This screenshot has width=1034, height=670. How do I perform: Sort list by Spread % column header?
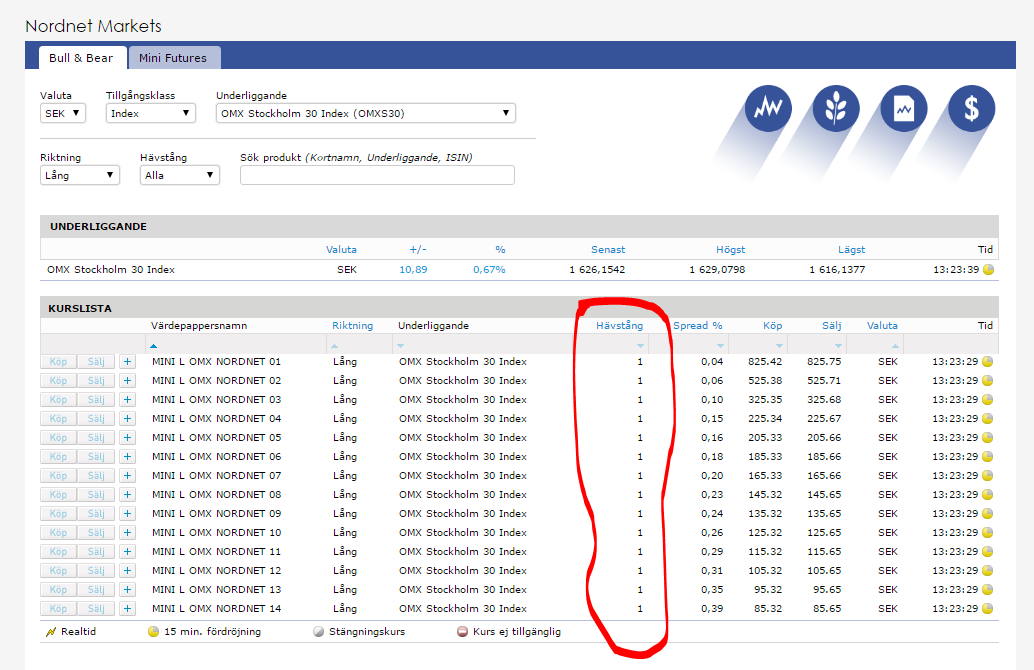(x=697, y=326)
